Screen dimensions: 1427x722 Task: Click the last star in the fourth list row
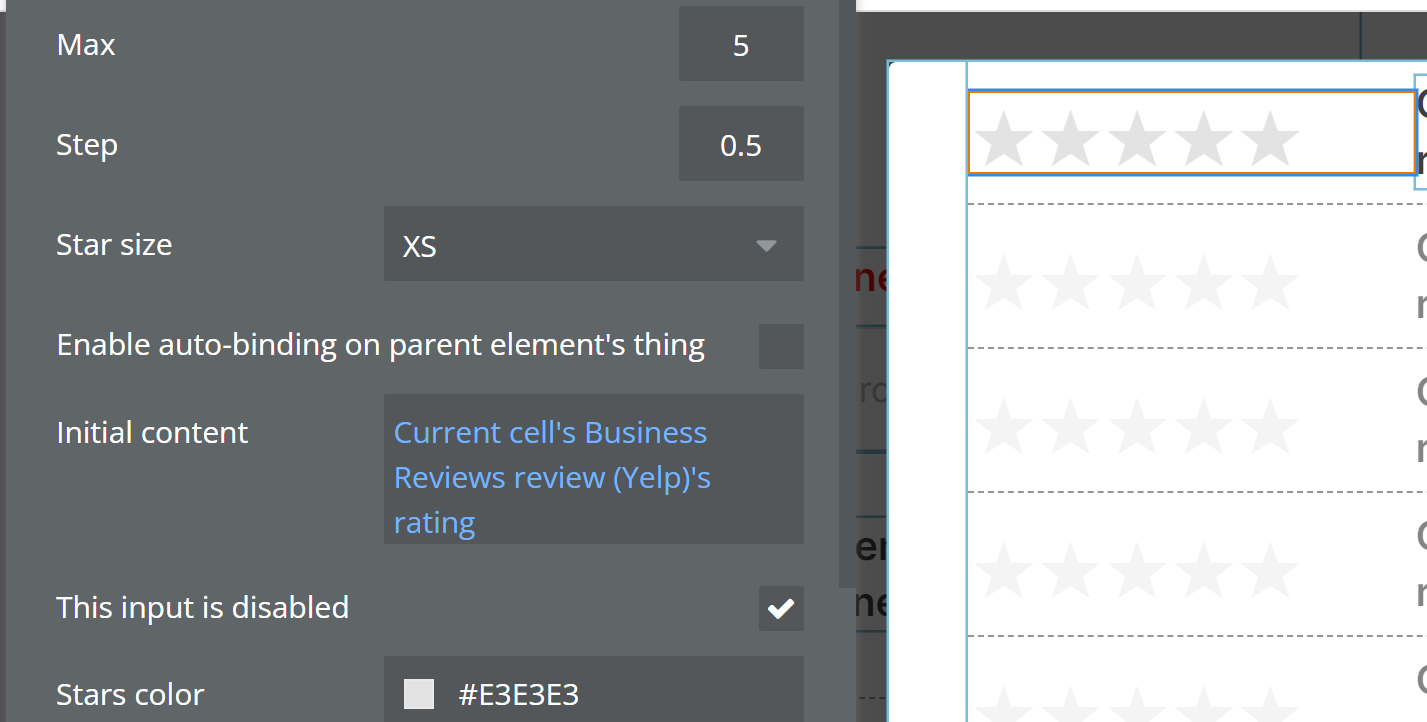tap(1270, 570)
